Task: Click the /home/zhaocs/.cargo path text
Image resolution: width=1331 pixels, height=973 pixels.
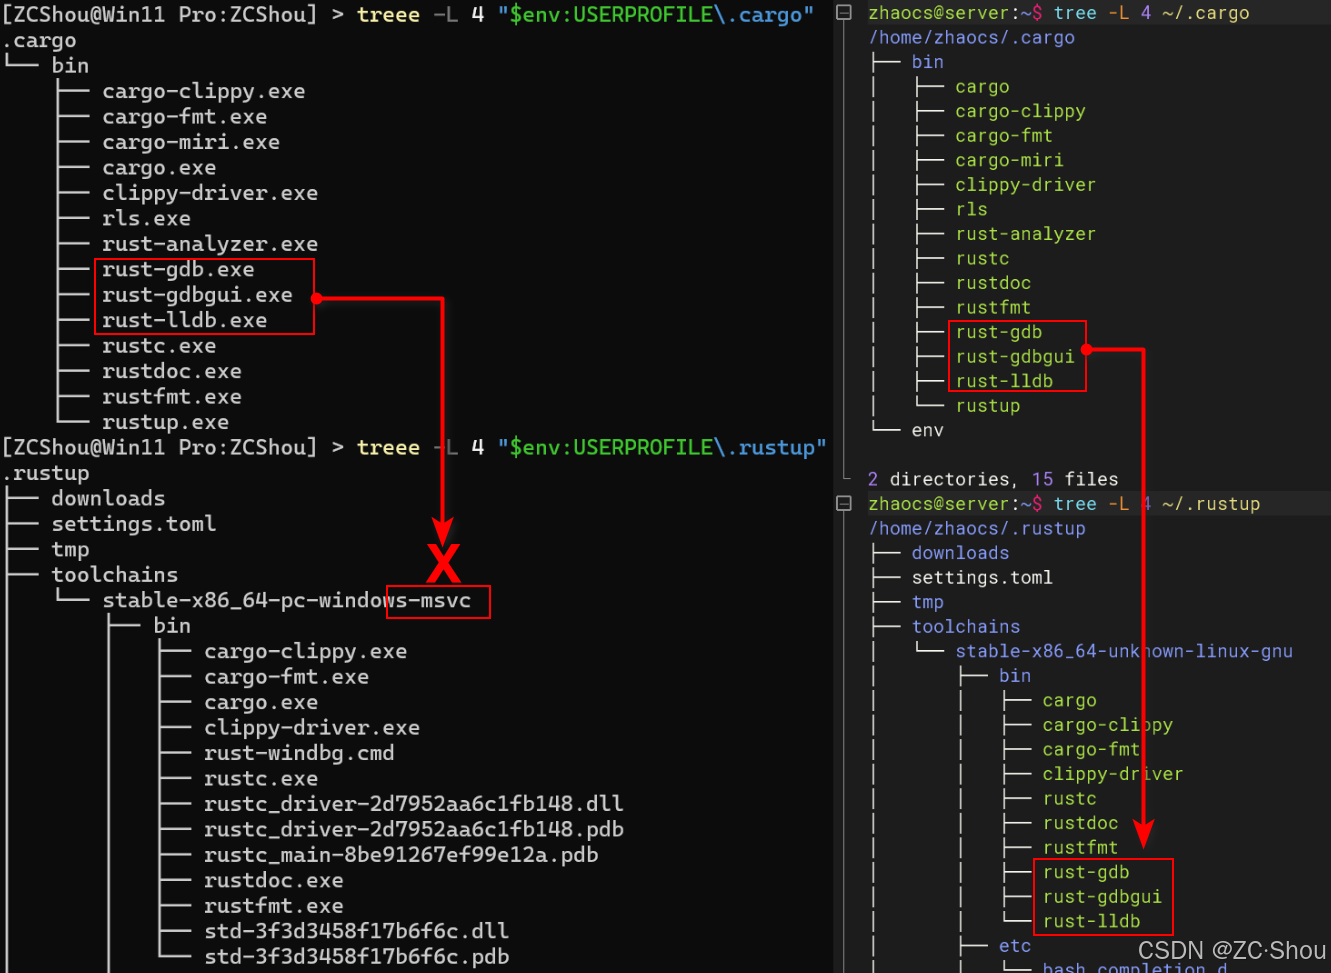Action: [971, 37]
